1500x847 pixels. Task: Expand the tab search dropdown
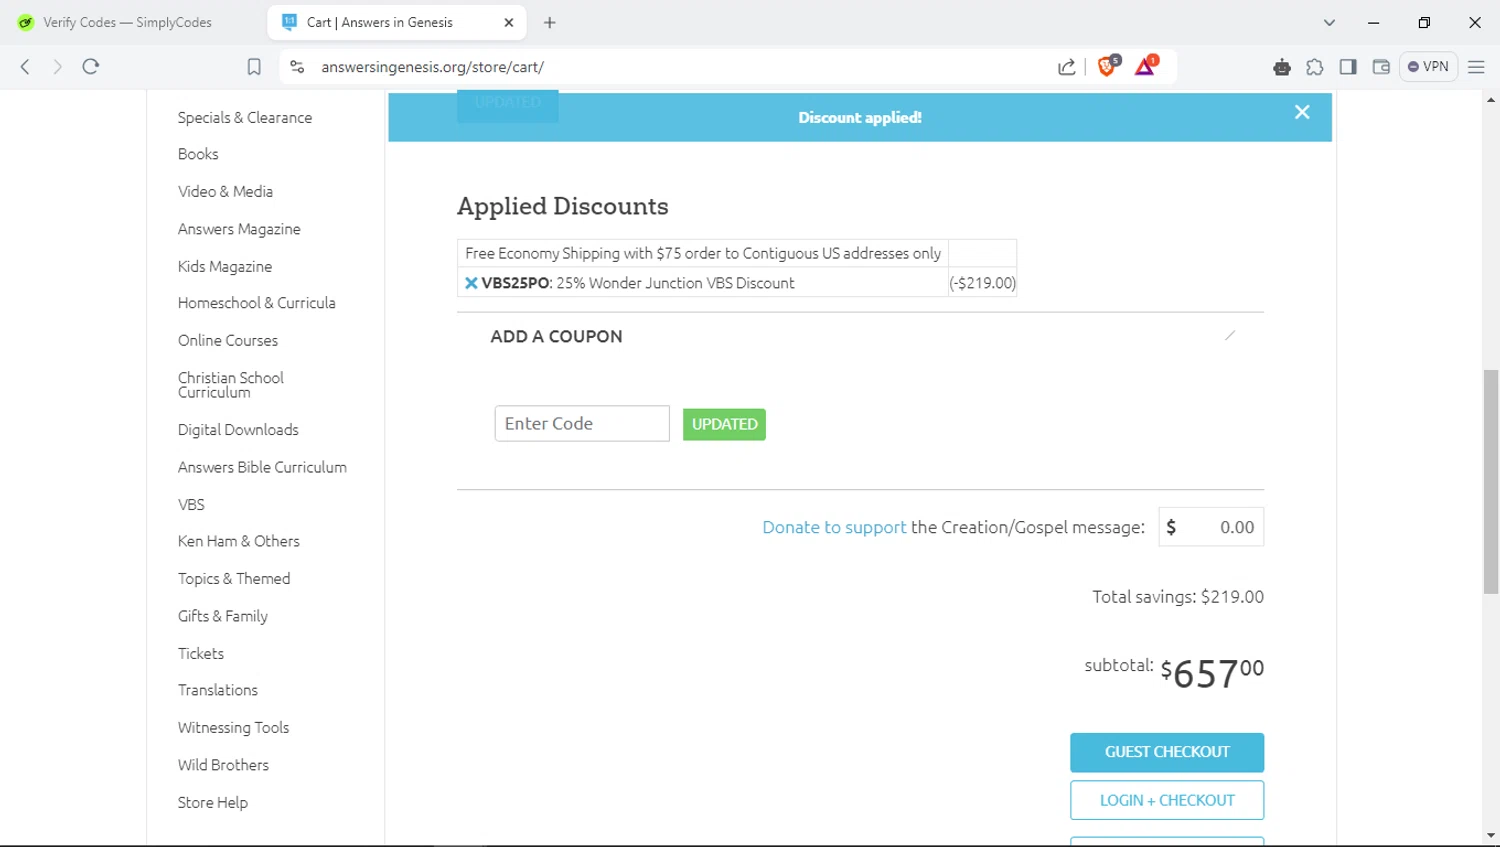click(1329, 22)
